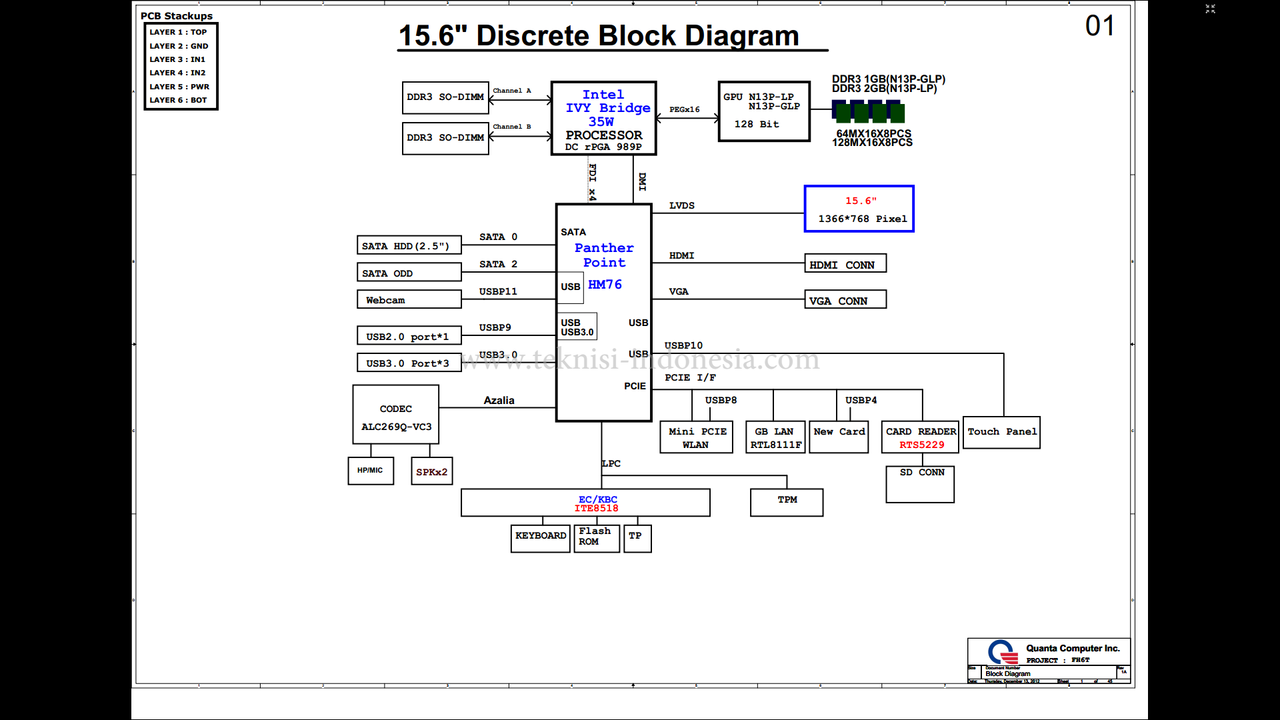
Task: Click page number '01'
Action: (1100, 26)
